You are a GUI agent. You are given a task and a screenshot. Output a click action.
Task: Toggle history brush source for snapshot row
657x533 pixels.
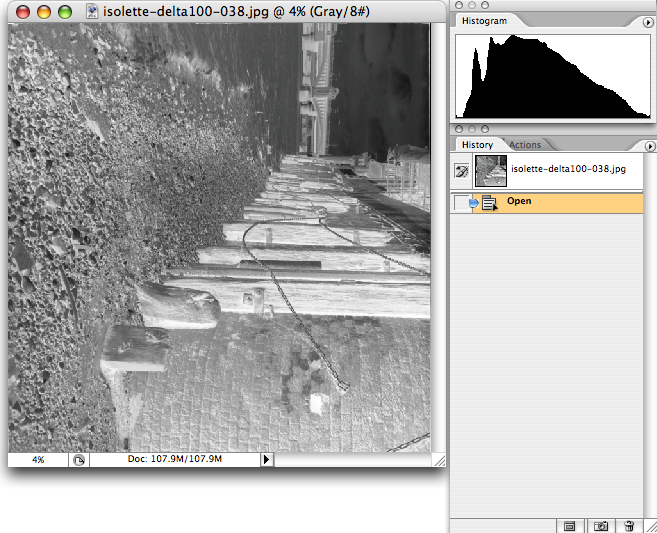[462, 171]
